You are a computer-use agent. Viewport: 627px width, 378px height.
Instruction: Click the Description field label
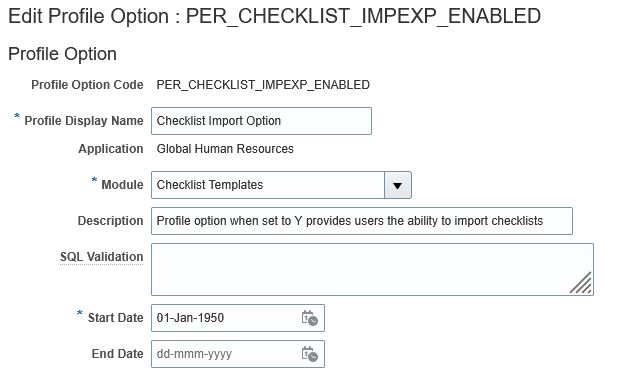point(110,221)
